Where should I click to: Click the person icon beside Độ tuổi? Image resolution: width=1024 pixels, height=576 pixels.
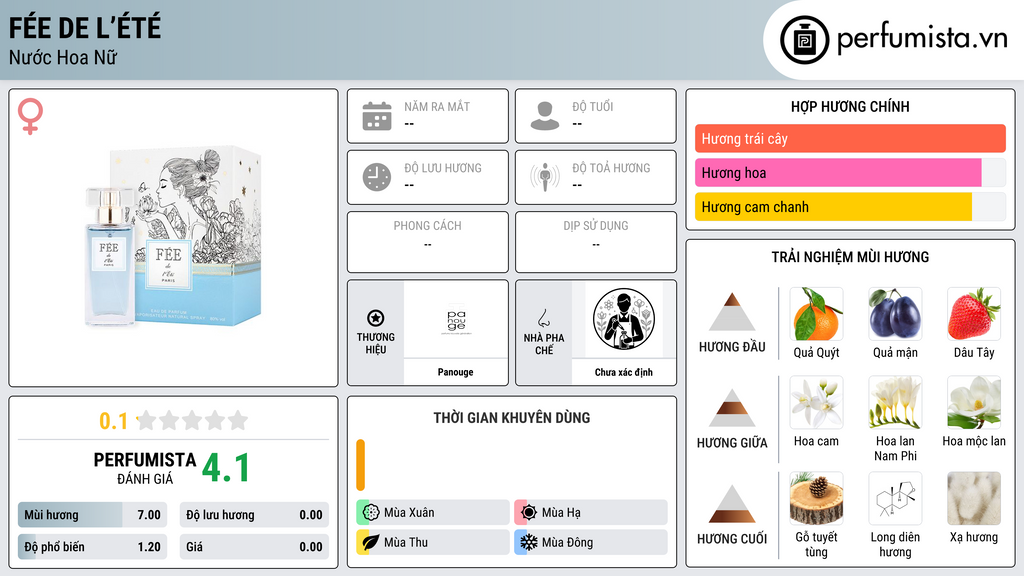click(545, 116)
